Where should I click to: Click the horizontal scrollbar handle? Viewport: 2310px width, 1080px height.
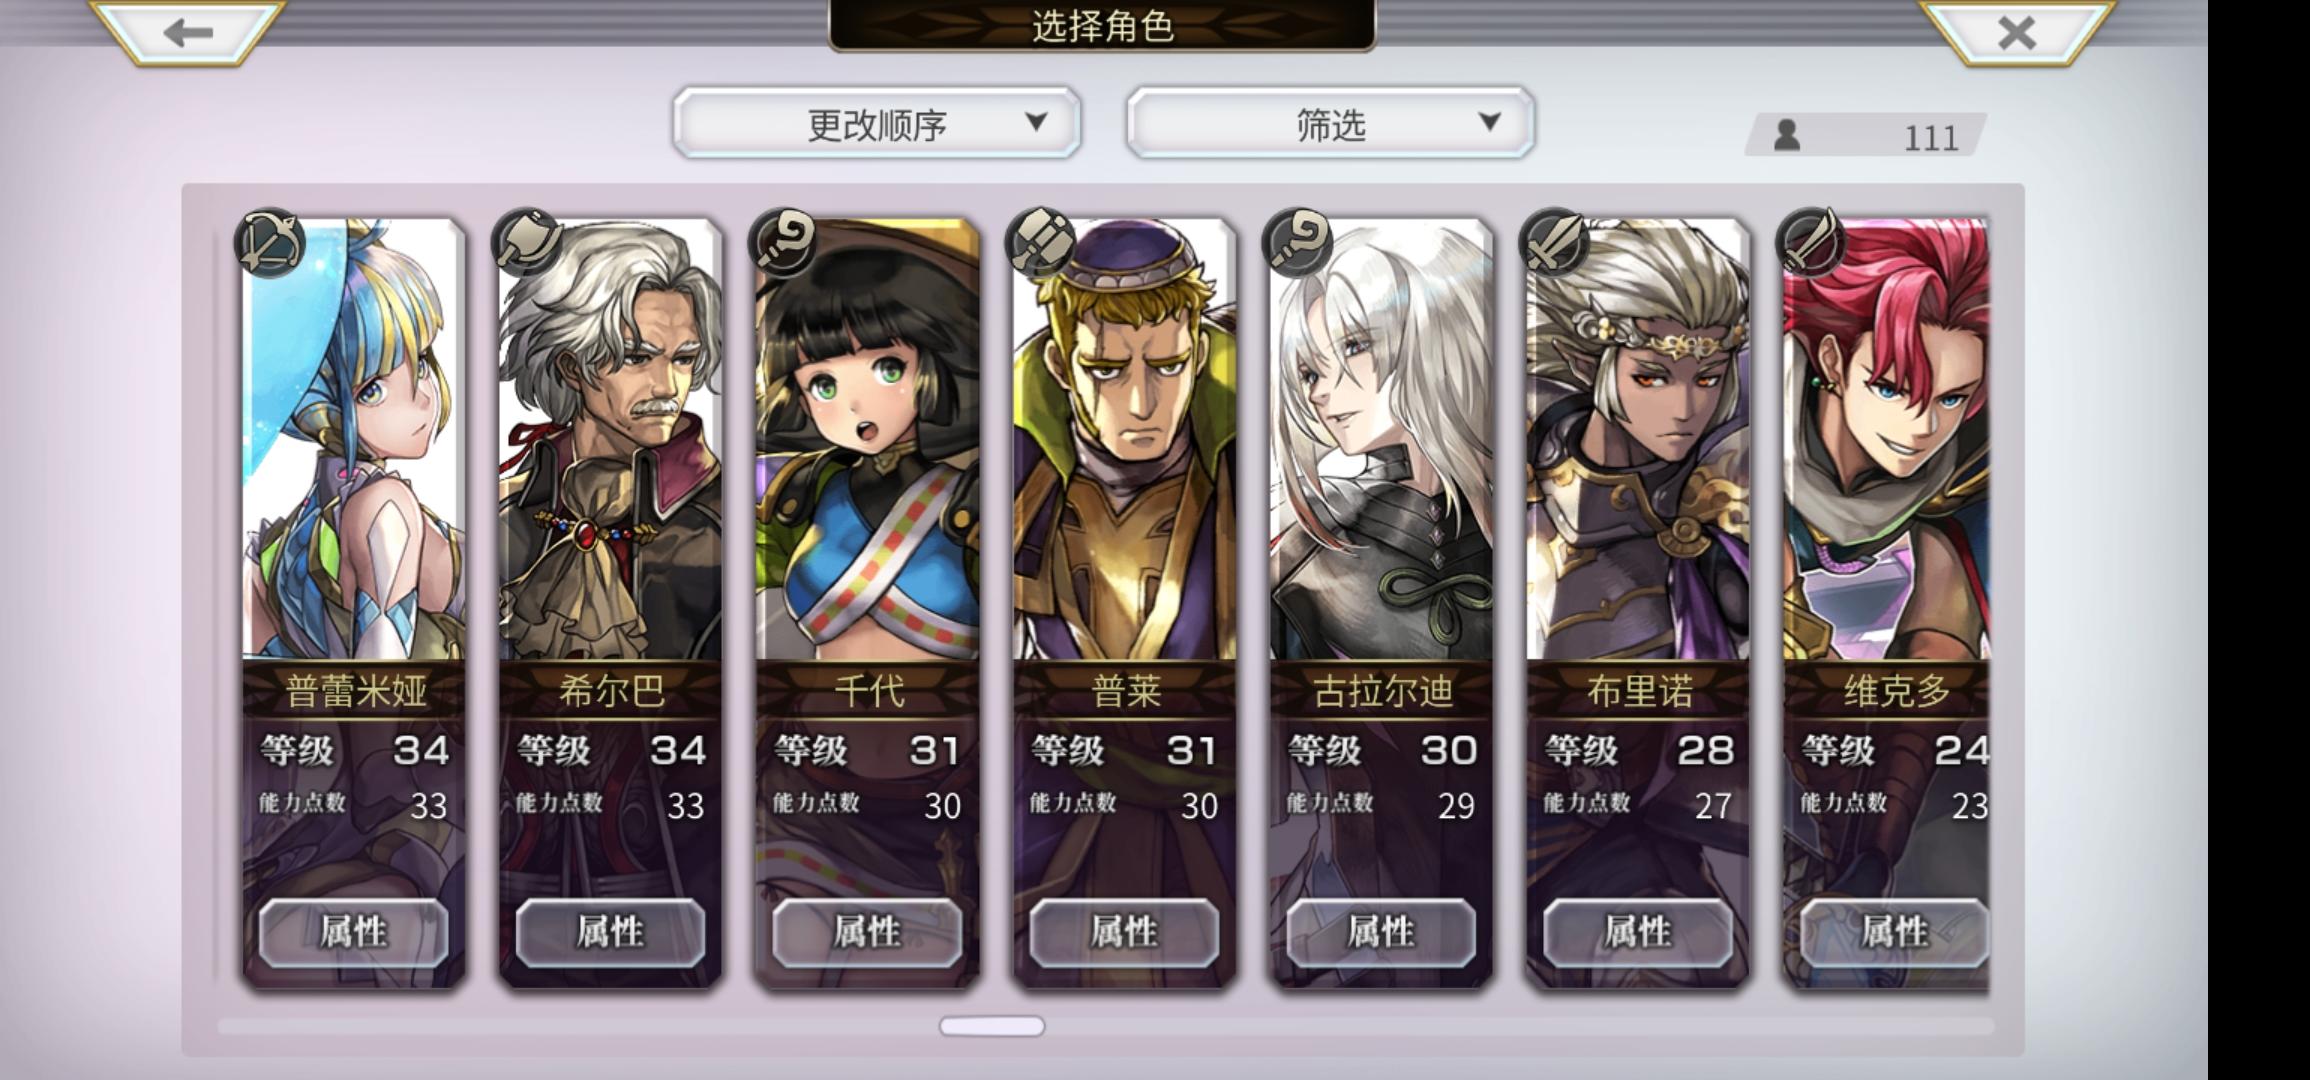[x=992, y=1026]
